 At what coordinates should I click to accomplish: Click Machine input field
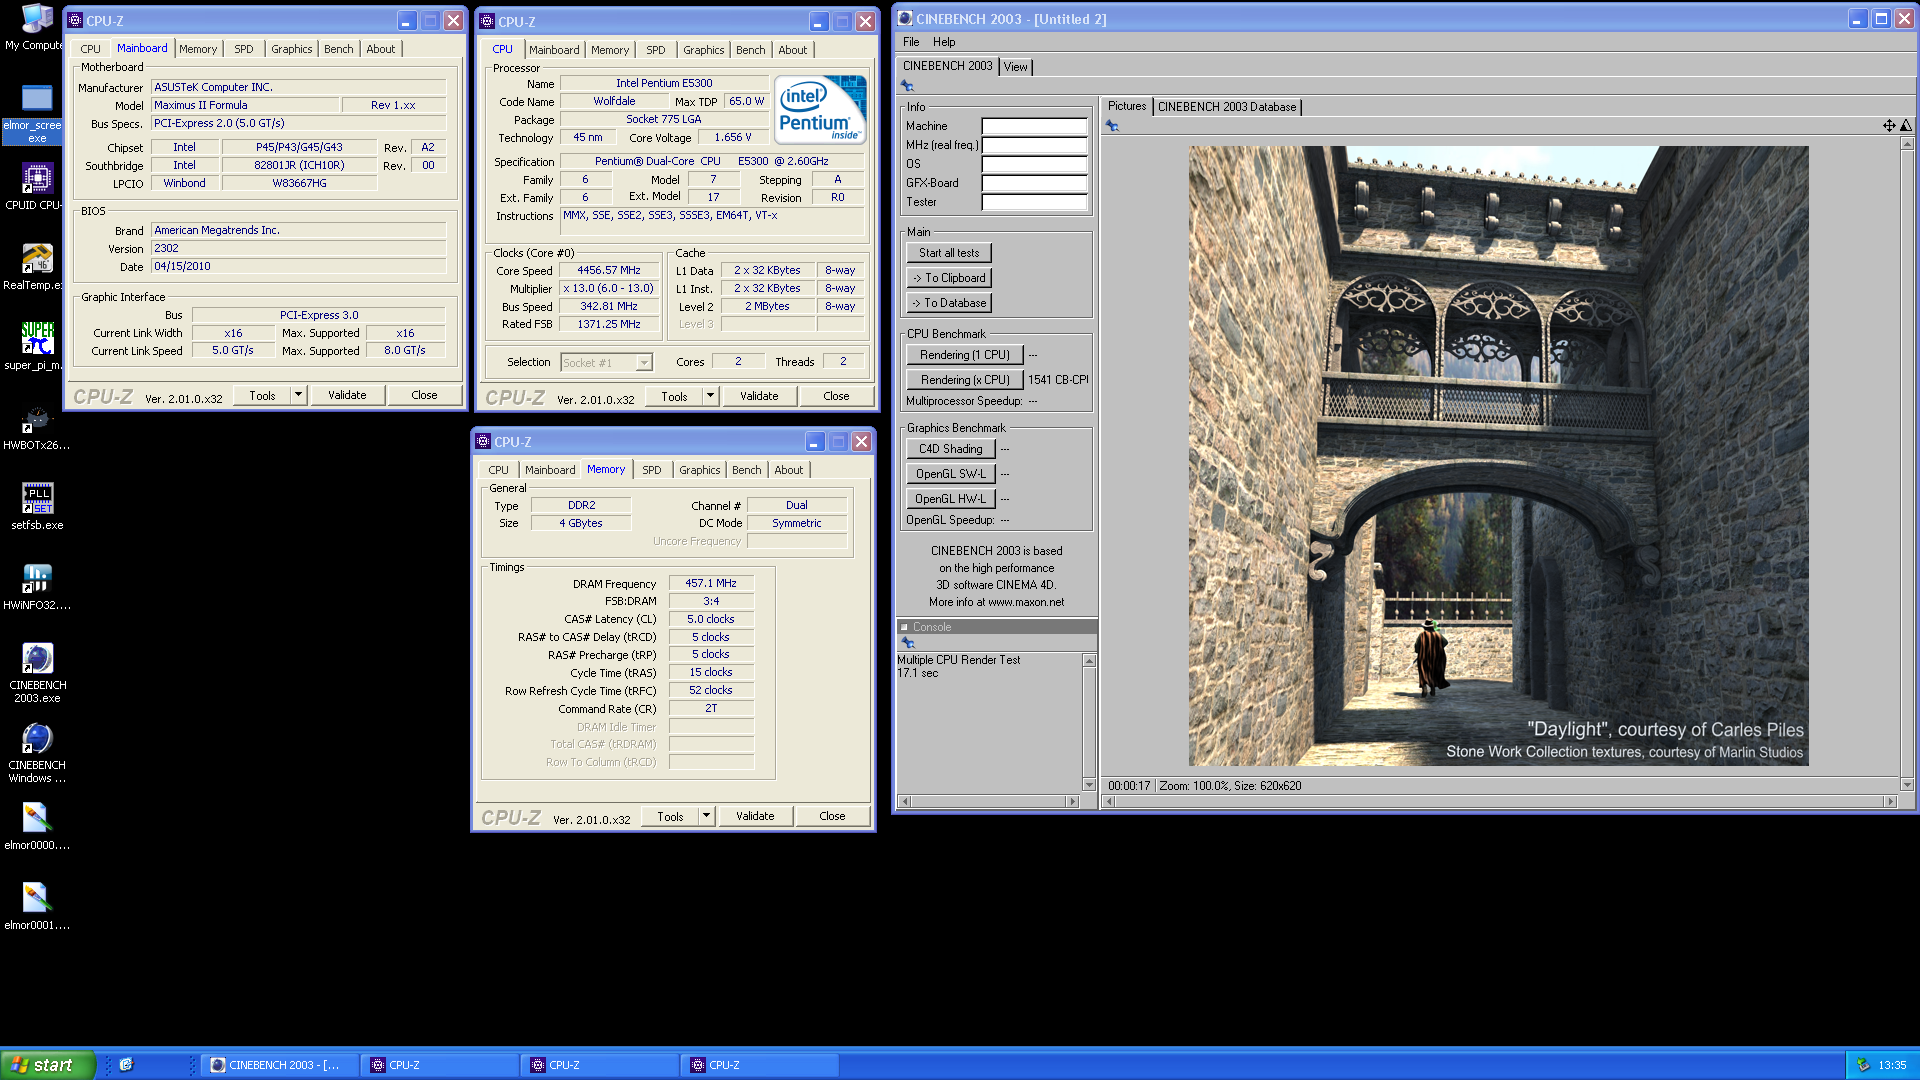coord(1034,126)
